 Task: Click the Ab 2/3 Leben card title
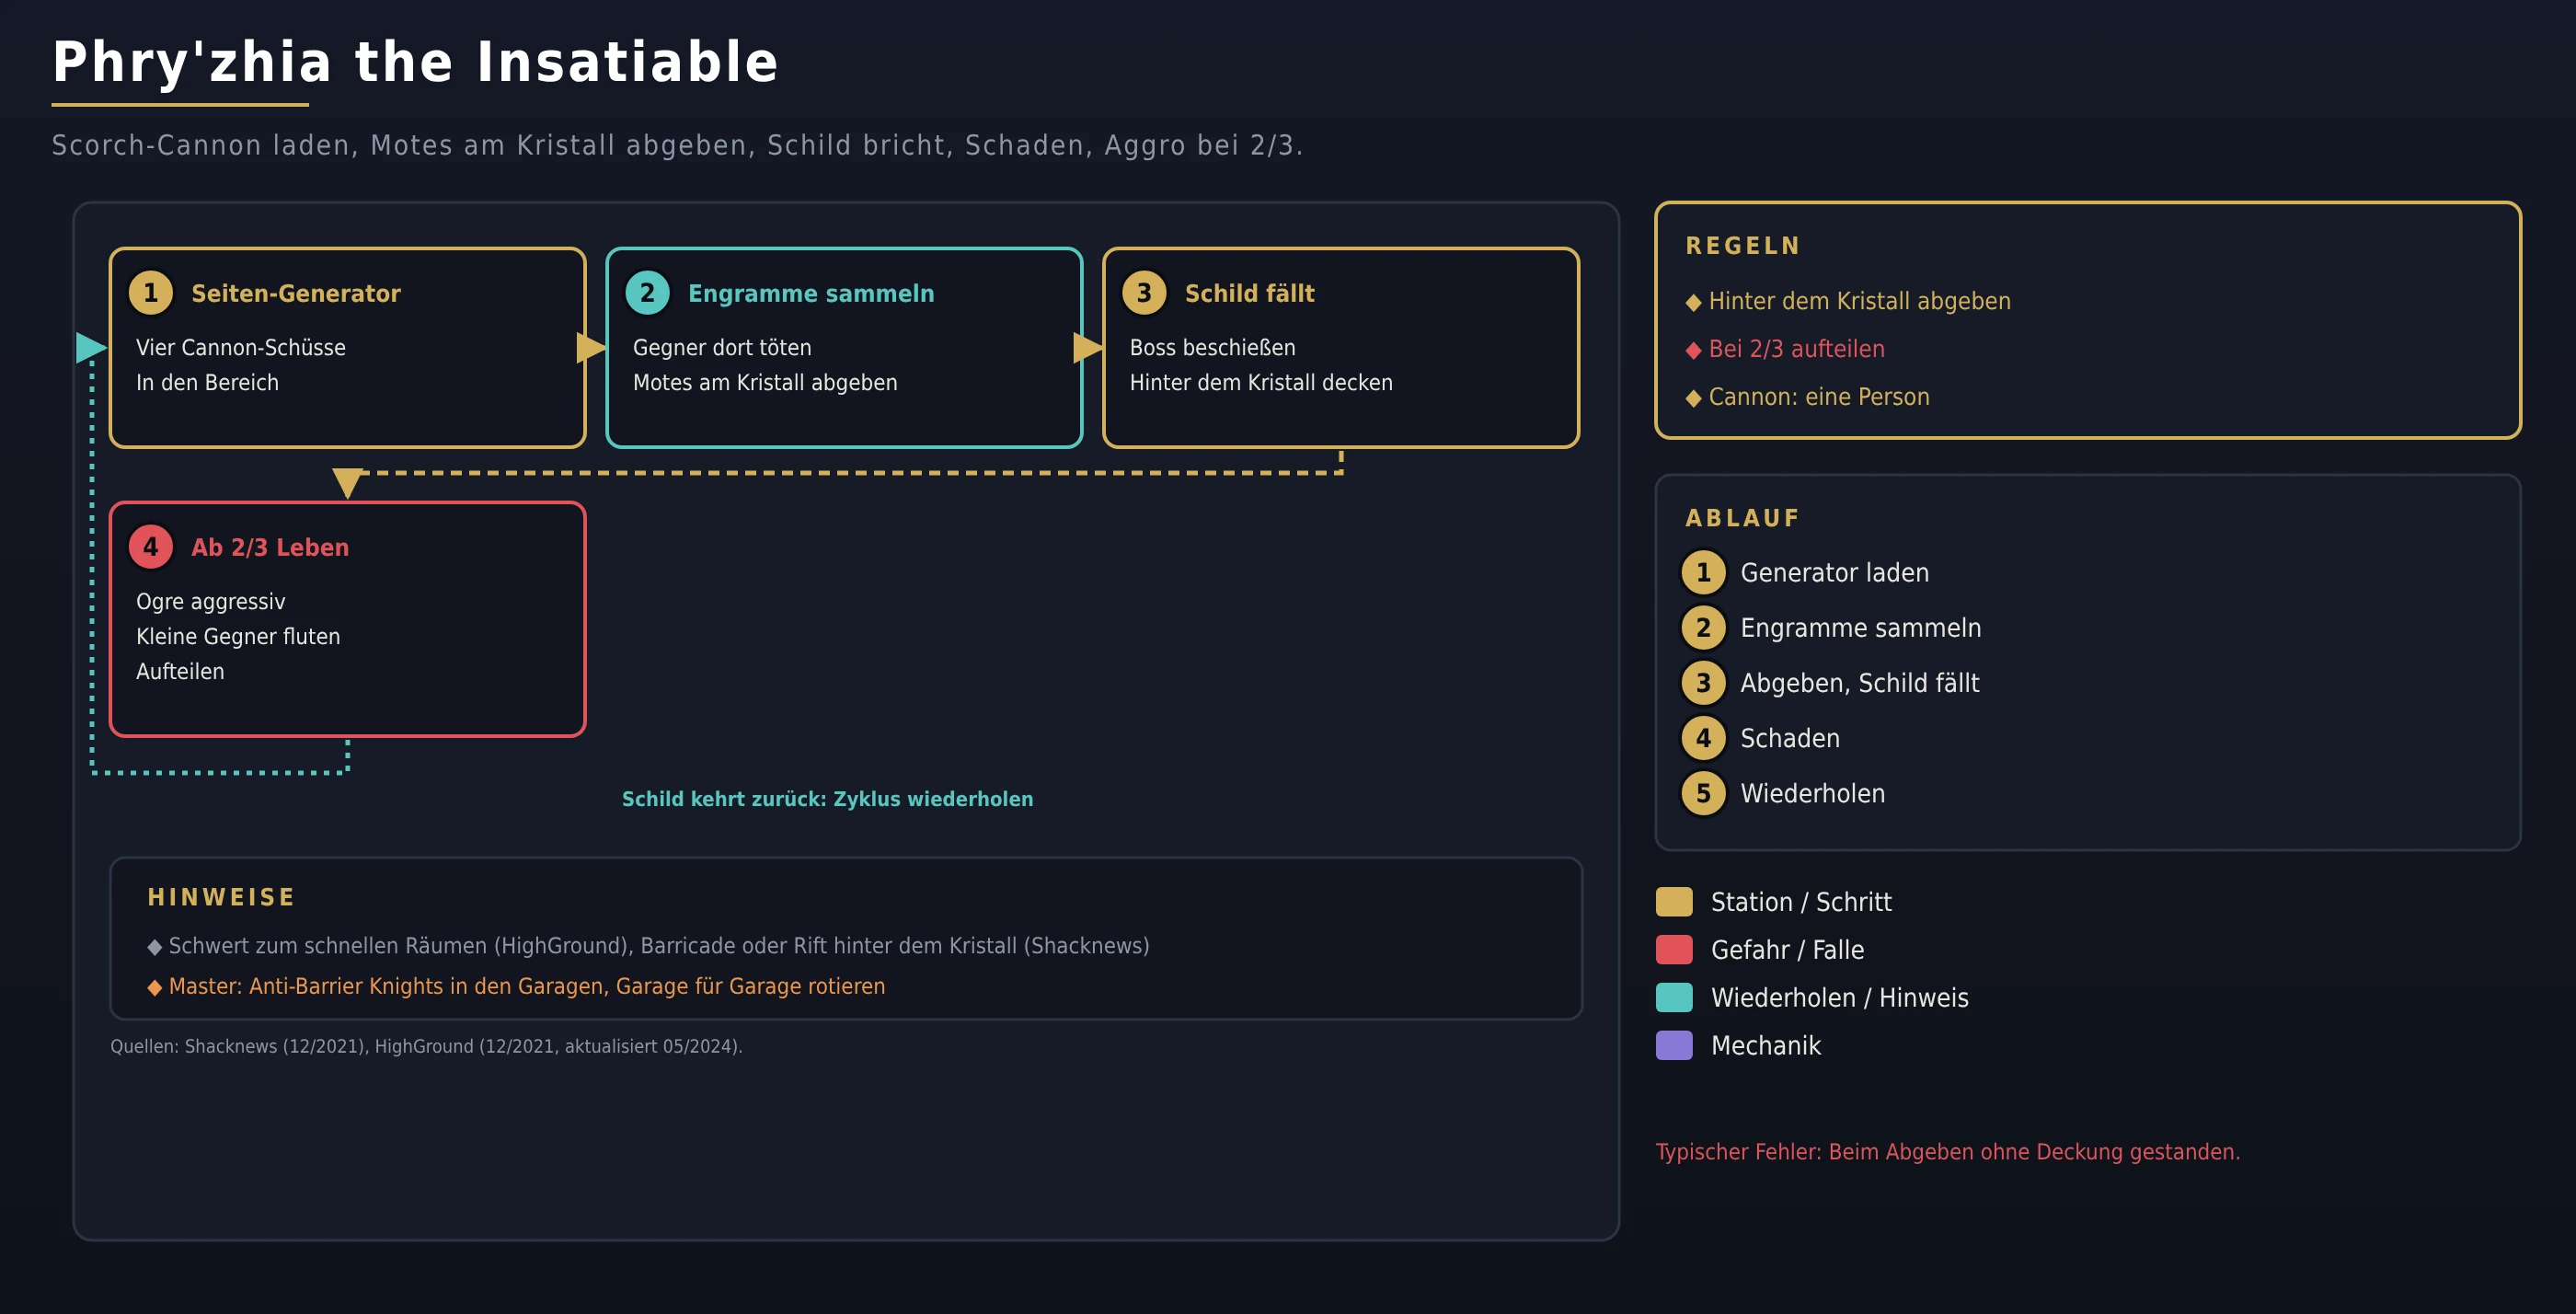[270, 547]
